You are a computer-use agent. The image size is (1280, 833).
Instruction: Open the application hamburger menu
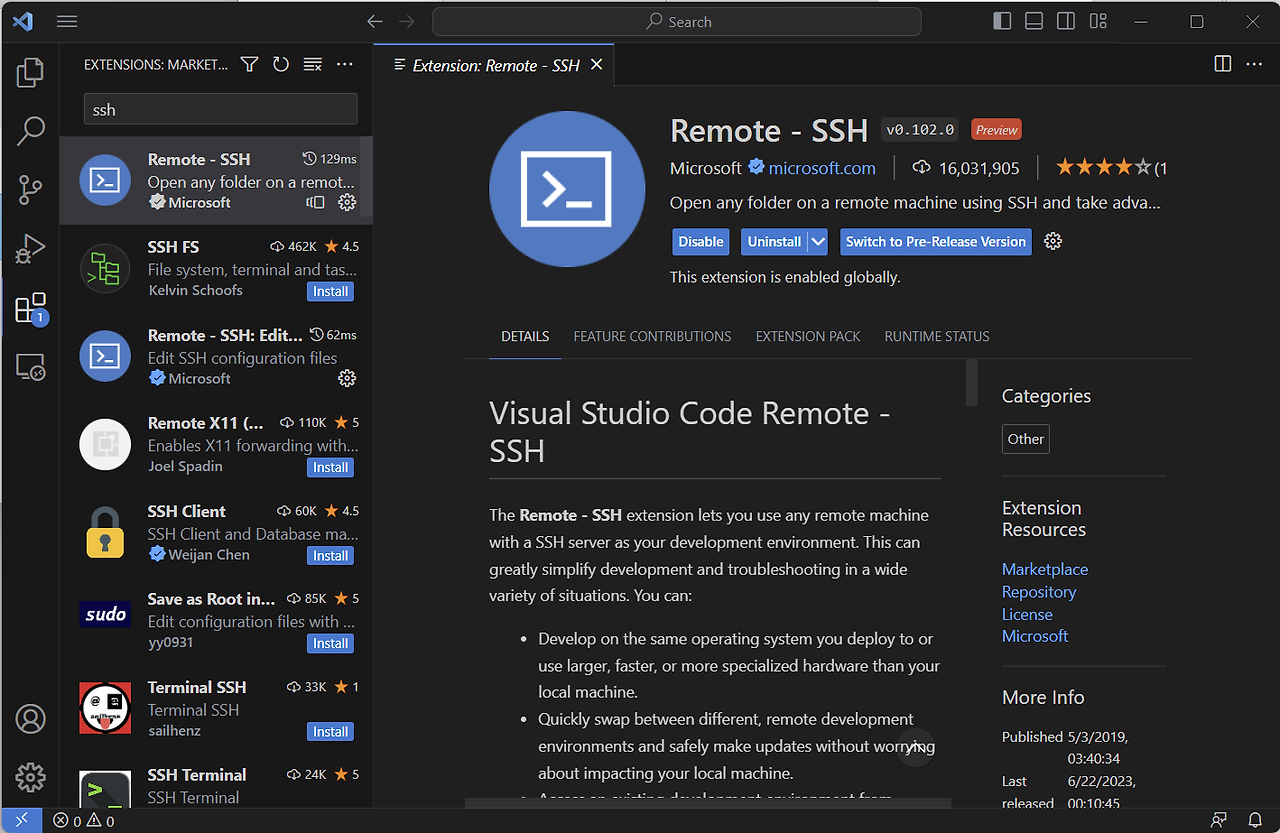[x=66, y=20]
